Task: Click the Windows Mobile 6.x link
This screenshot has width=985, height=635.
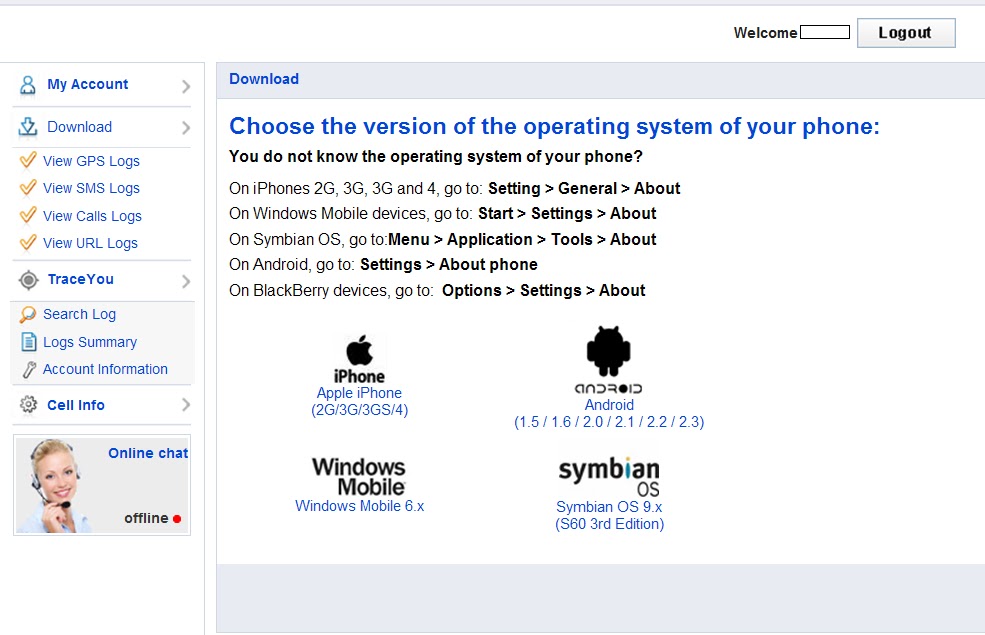Action: [x=359, y=506]
